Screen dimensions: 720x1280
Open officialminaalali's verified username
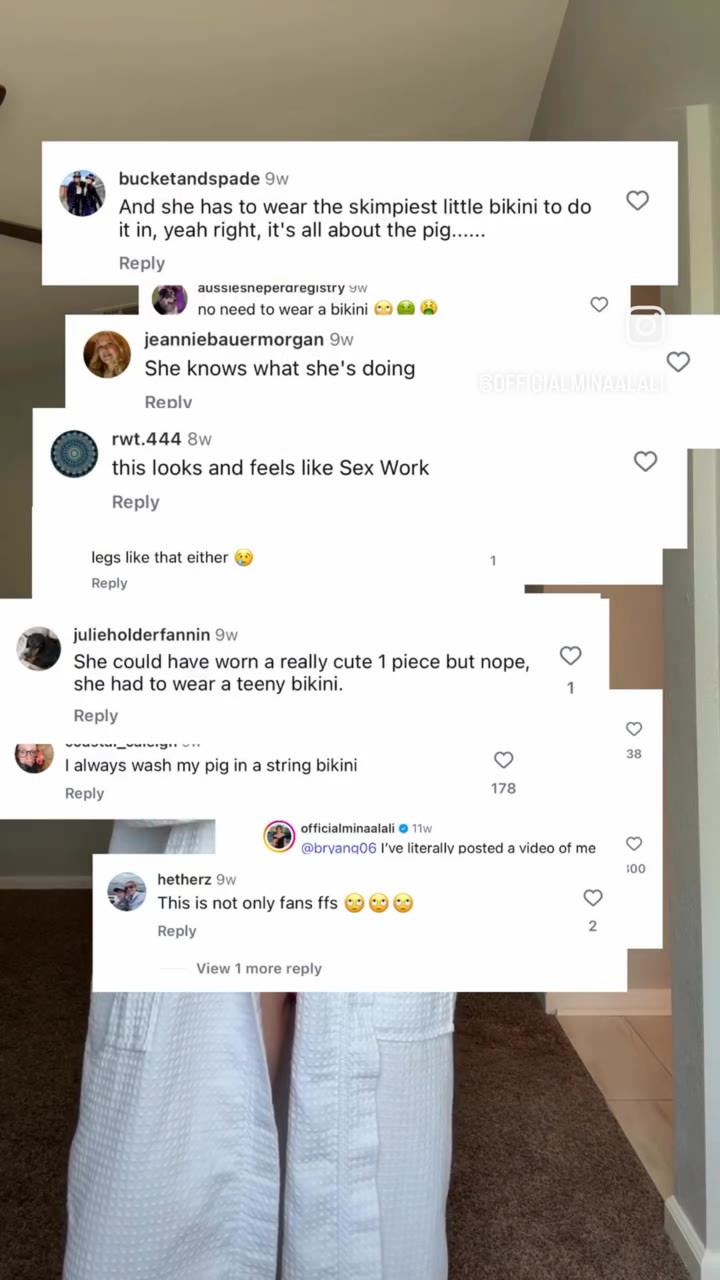(348, 829)
